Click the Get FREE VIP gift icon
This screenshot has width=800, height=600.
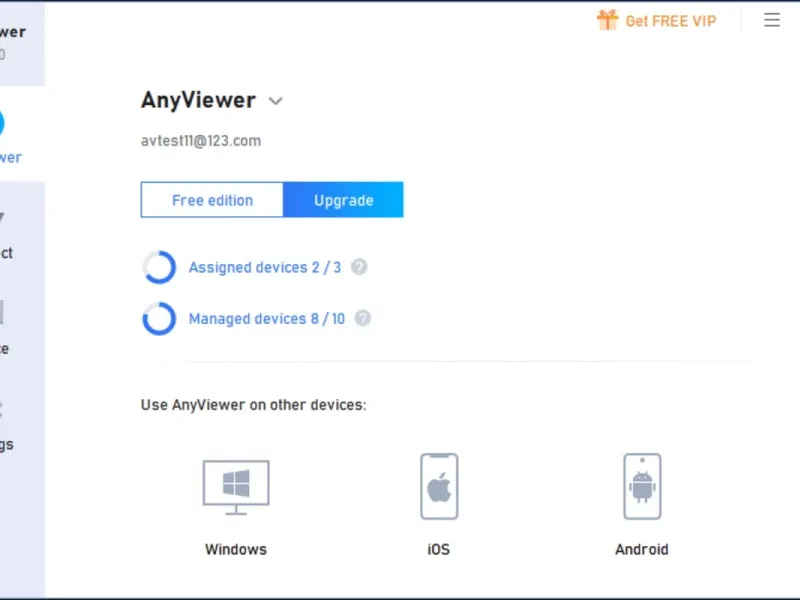pos(607,20)
